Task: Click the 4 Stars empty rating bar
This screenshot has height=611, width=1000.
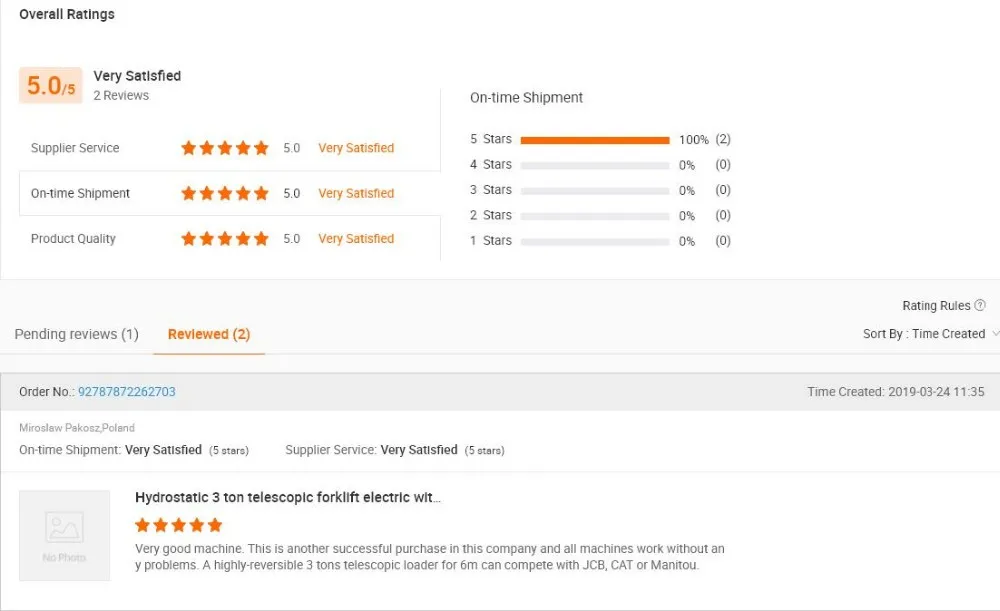Action: (x=595, y=165)
